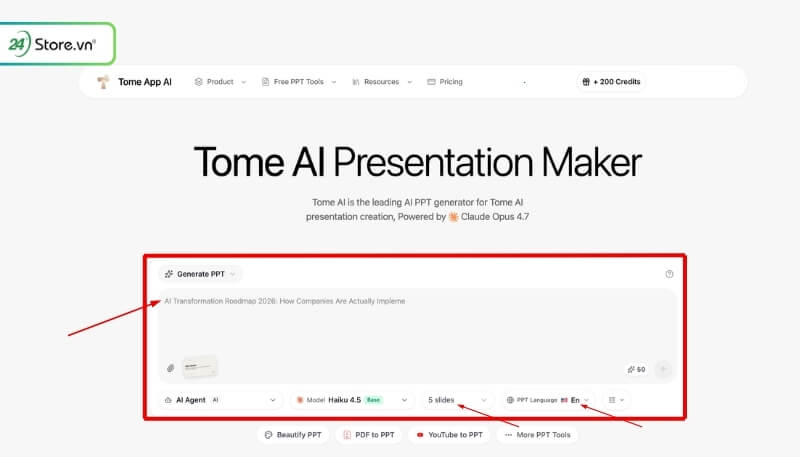This screenshot has height=457, width=800.
Task: Click the sparkle icon beside Generate PPT
Action: [x=168, y=274]
